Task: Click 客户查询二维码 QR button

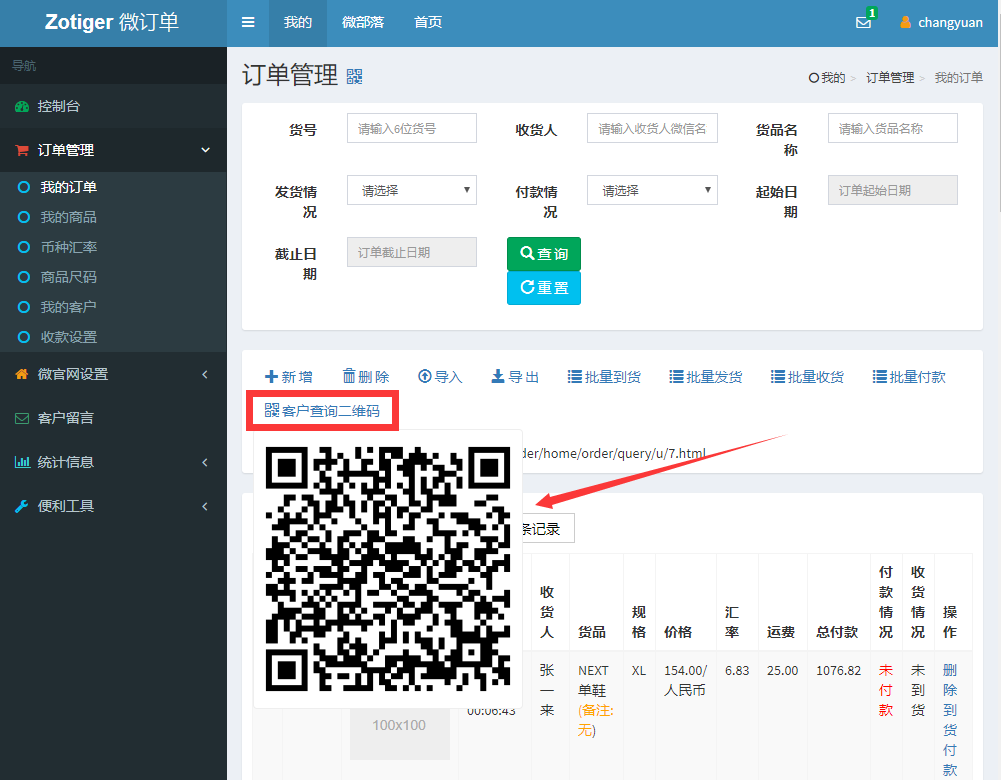Action: coord(322,410)
